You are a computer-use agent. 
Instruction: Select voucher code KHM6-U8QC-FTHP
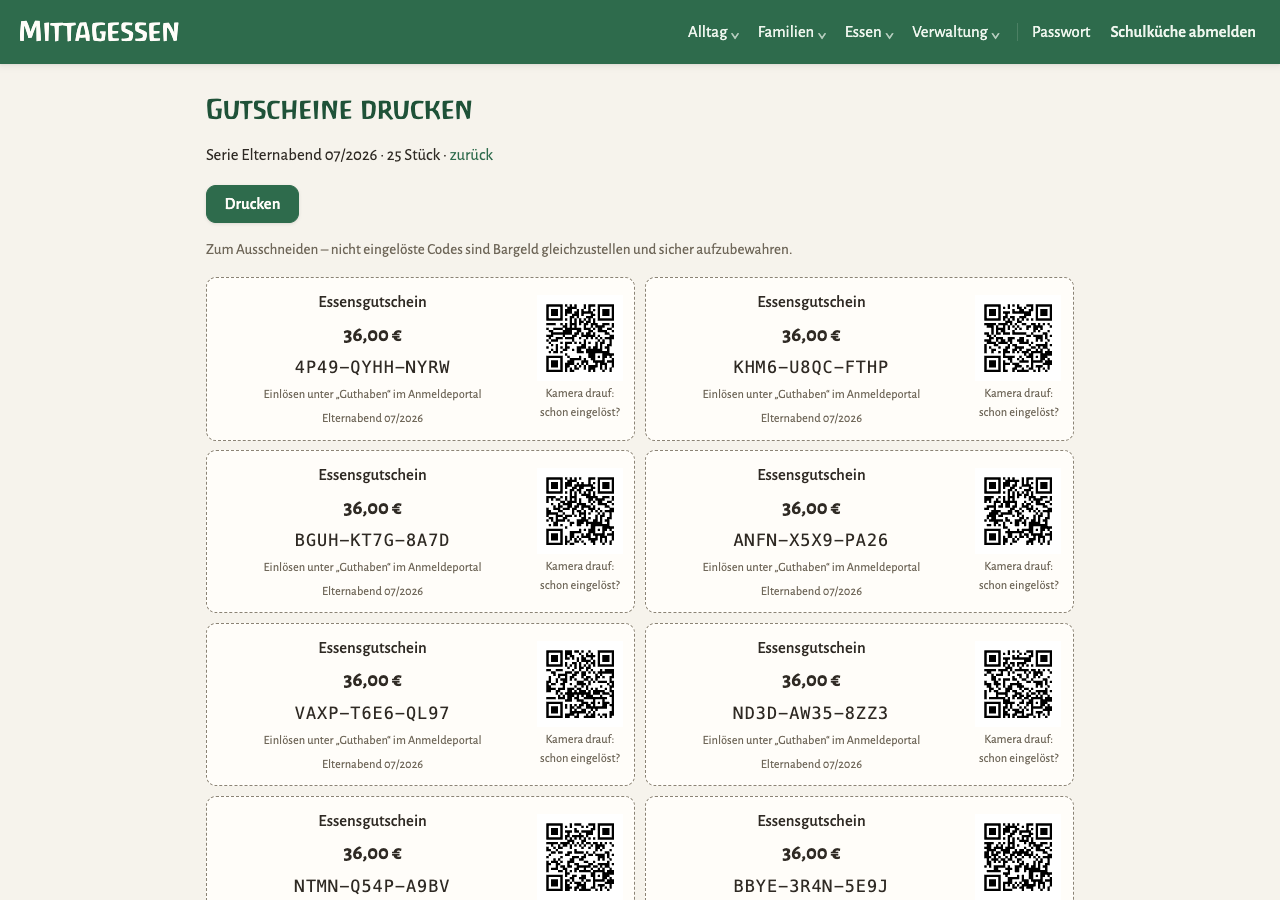coord(811,367)
